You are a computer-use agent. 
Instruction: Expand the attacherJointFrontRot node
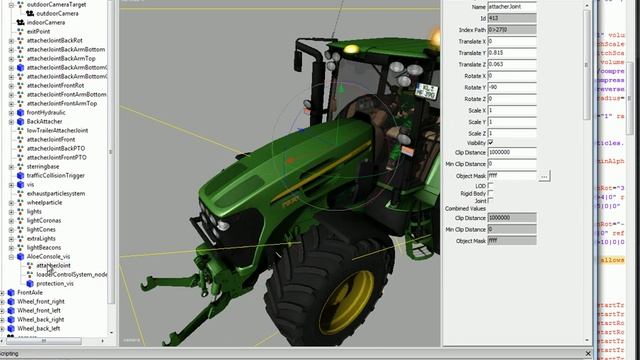[11, 86]
